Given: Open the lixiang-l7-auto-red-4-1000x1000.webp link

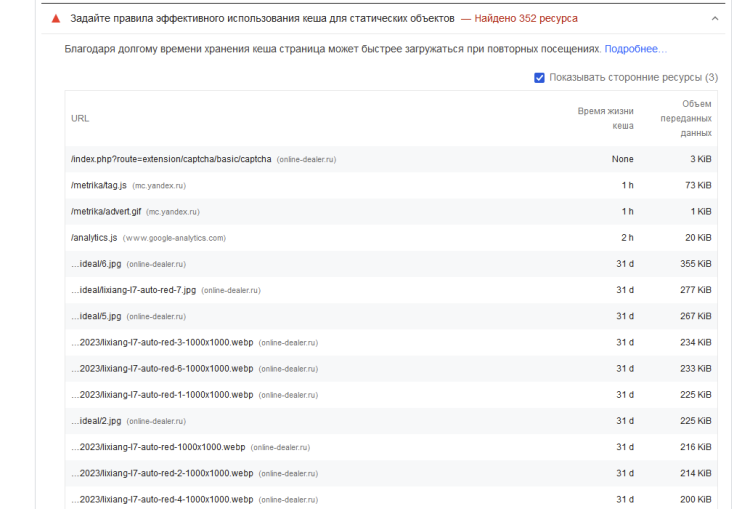Looking at the screenshot, I should [162, 498].
